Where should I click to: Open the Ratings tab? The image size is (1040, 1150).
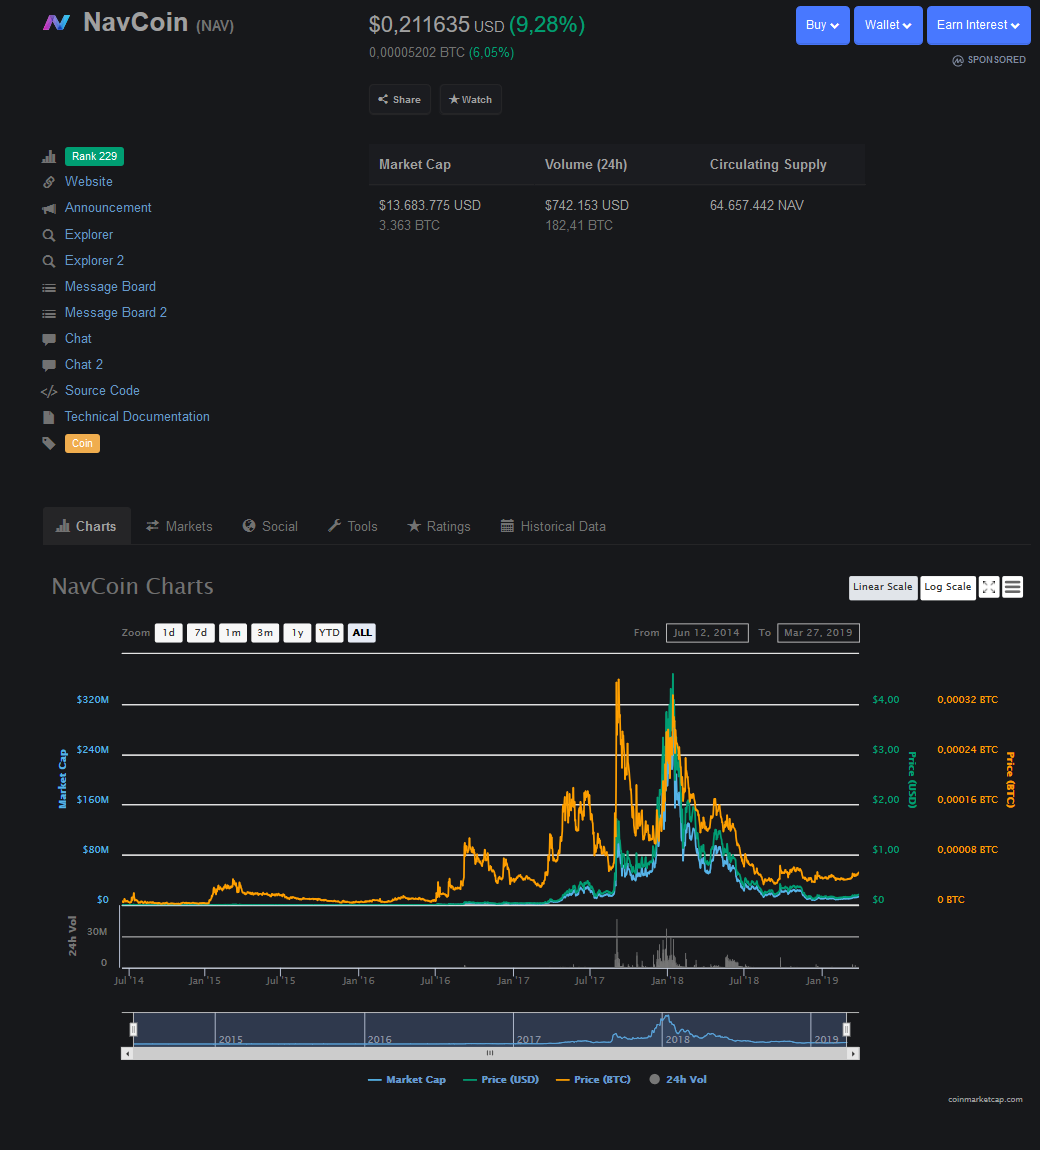tap(439, 527)
